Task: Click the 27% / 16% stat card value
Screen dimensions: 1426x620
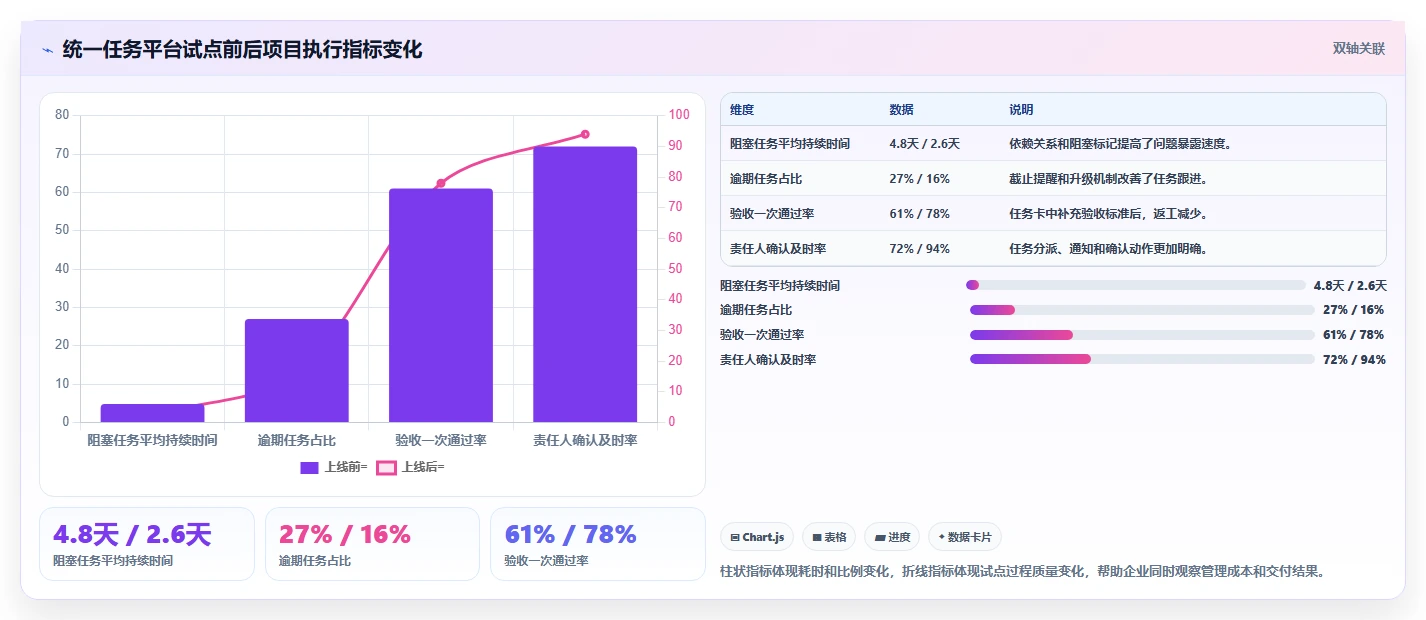Action: pyautogui.click(x=345, y=535)
